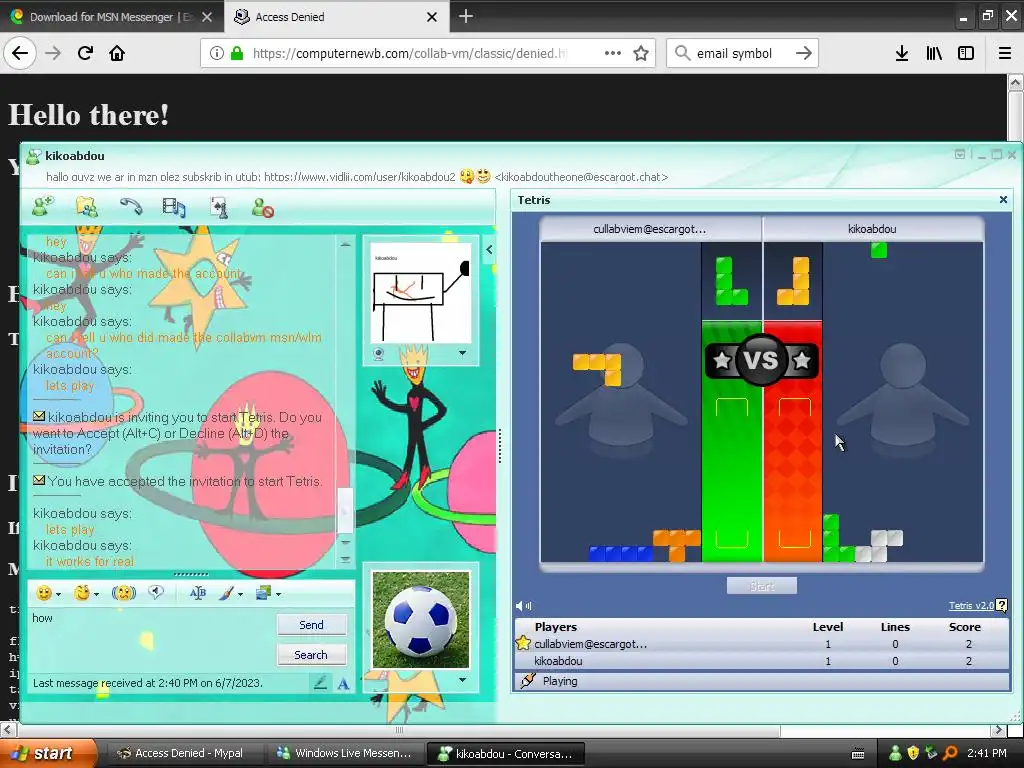
Task: Open my soccer ball display picture
Action: tap(421, 620)
